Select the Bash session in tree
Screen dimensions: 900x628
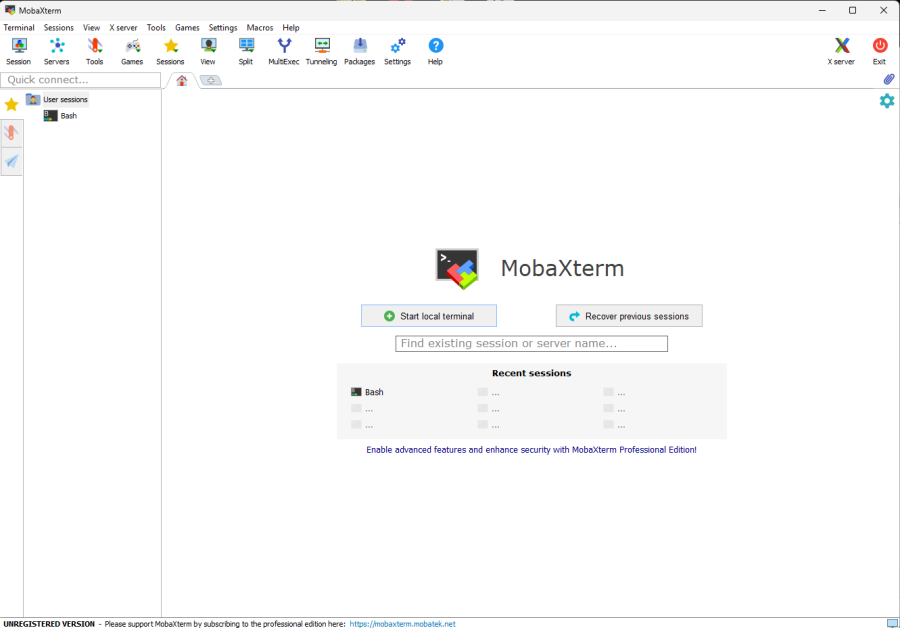point(68,116)
